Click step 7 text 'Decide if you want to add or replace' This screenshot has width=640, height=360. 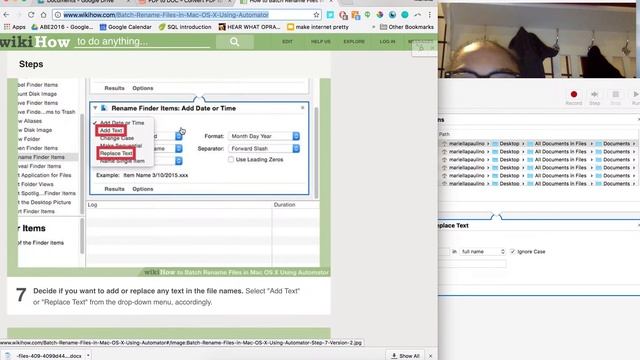(x=138, y=291)
